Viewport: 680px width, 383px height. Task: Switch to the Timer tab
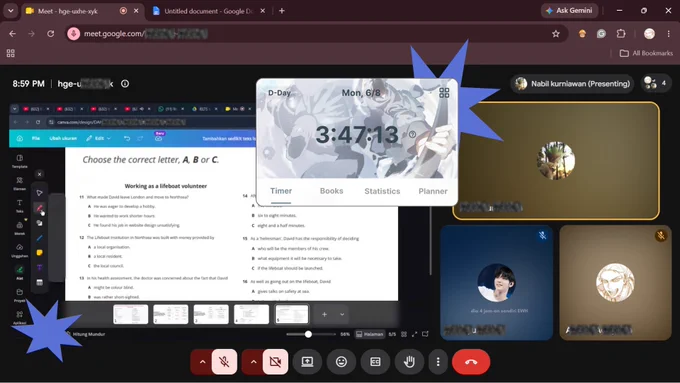[x=281, y=191]
